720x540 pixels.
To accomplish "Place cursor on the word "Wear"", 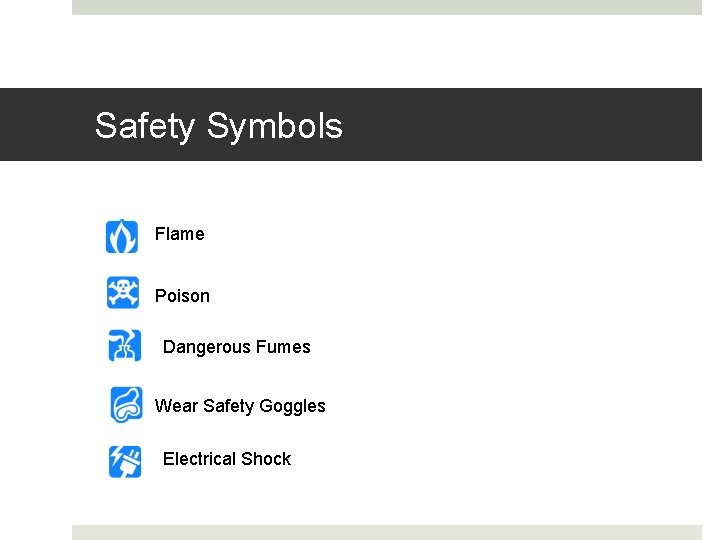I will (176, 406).
